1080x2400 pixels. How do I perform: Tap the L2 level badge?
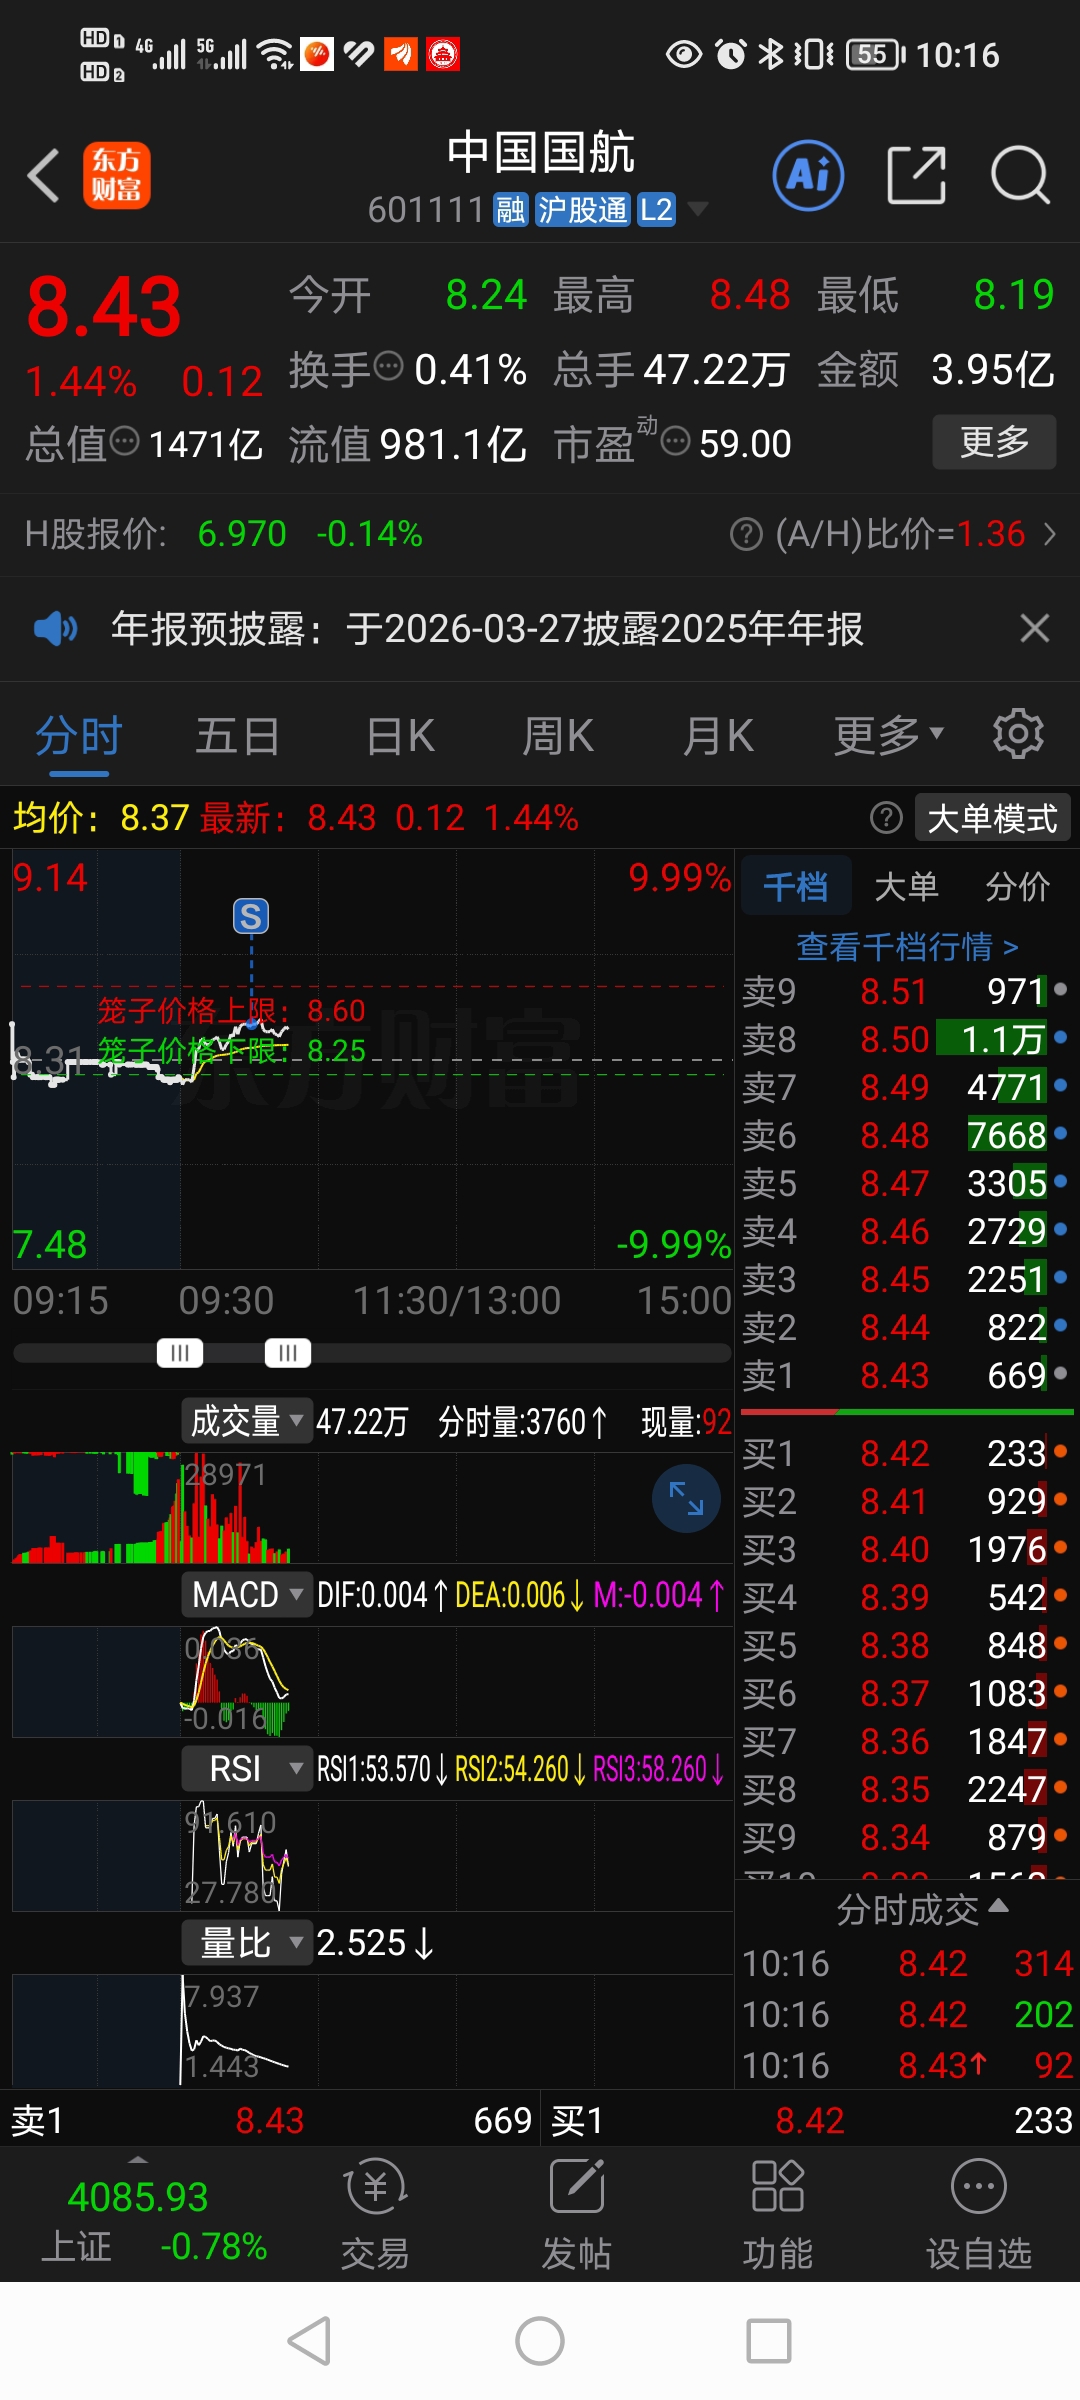coord(656,210)
